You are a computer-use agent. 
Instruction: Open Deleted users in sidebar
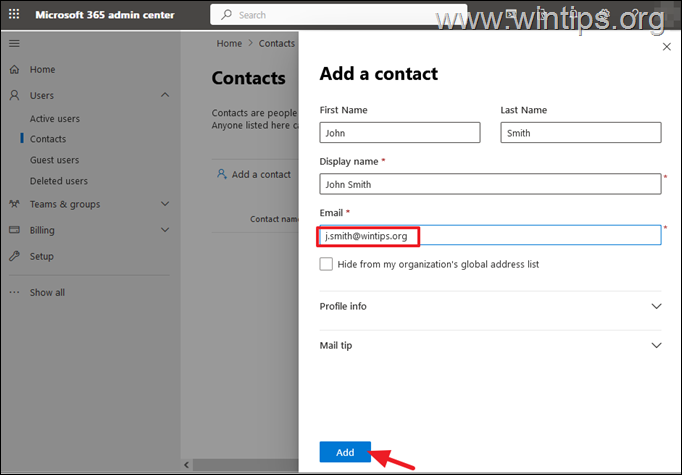[59, 181]
